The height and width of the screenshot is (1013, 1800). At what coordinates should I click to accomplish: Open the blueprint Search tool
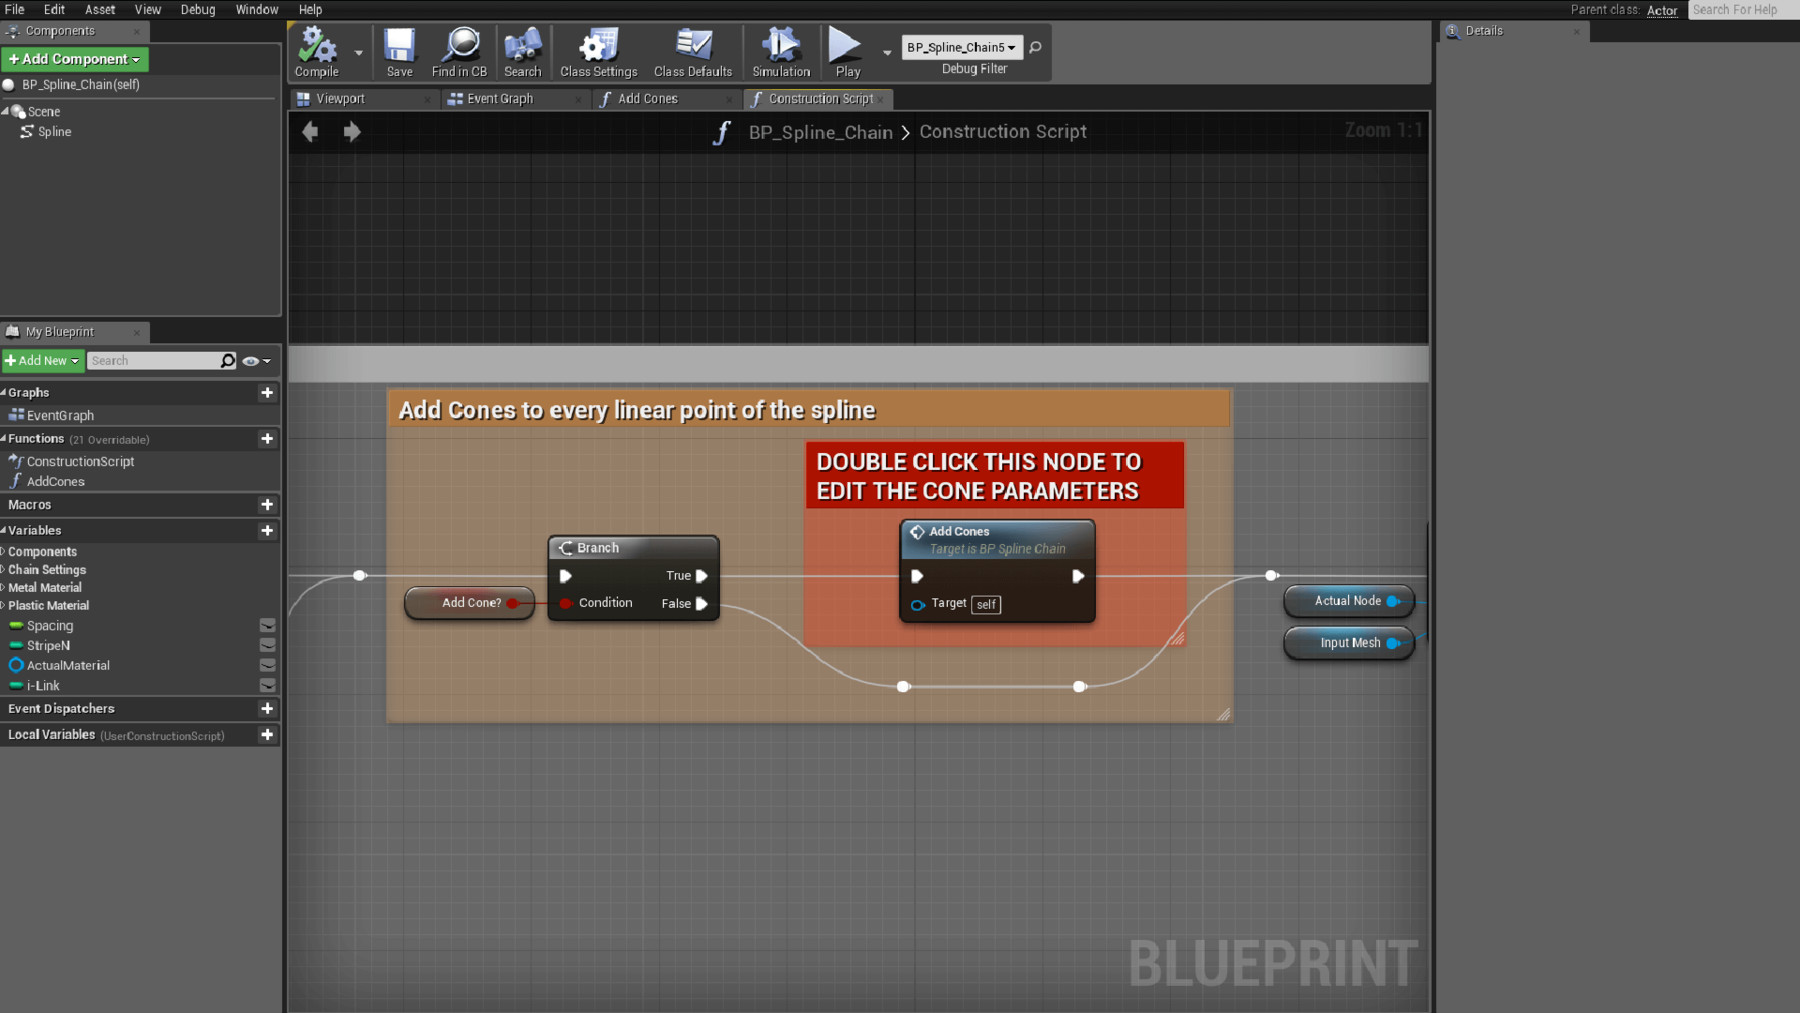522,50
